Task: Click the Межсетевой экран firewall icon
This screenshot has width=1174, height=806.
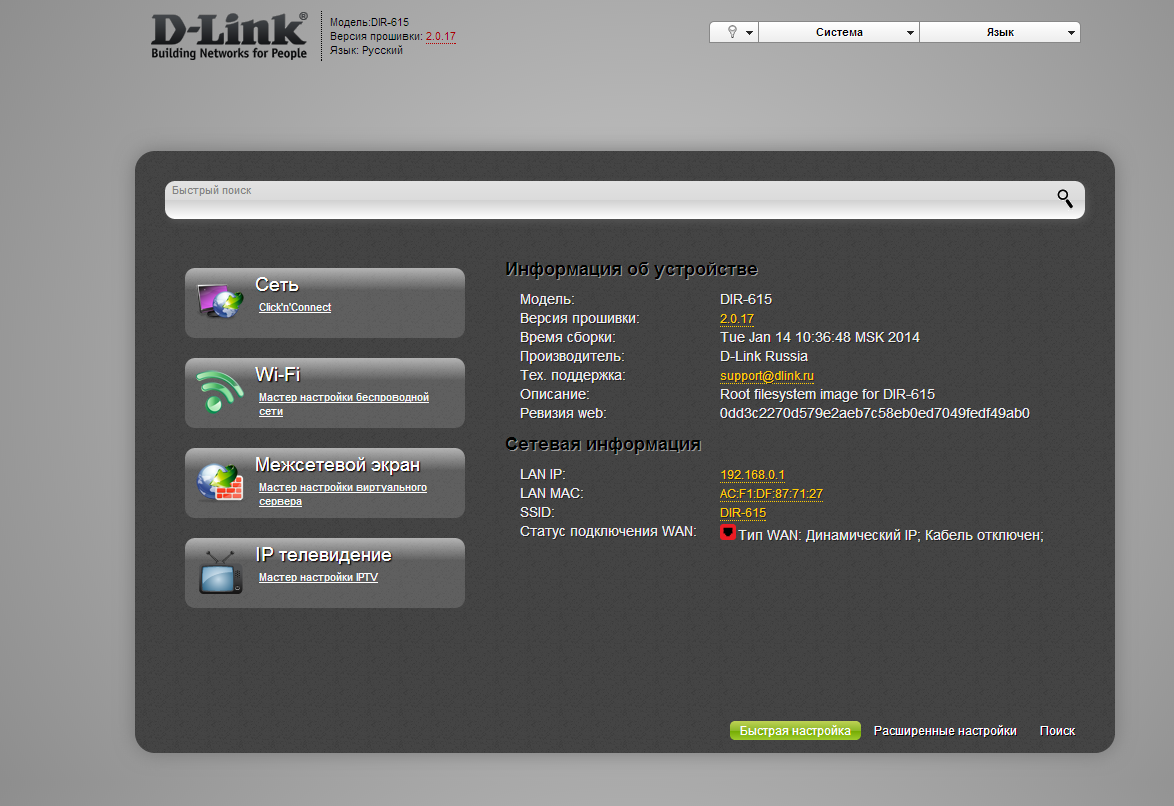Action: click(x=219, y=481)
